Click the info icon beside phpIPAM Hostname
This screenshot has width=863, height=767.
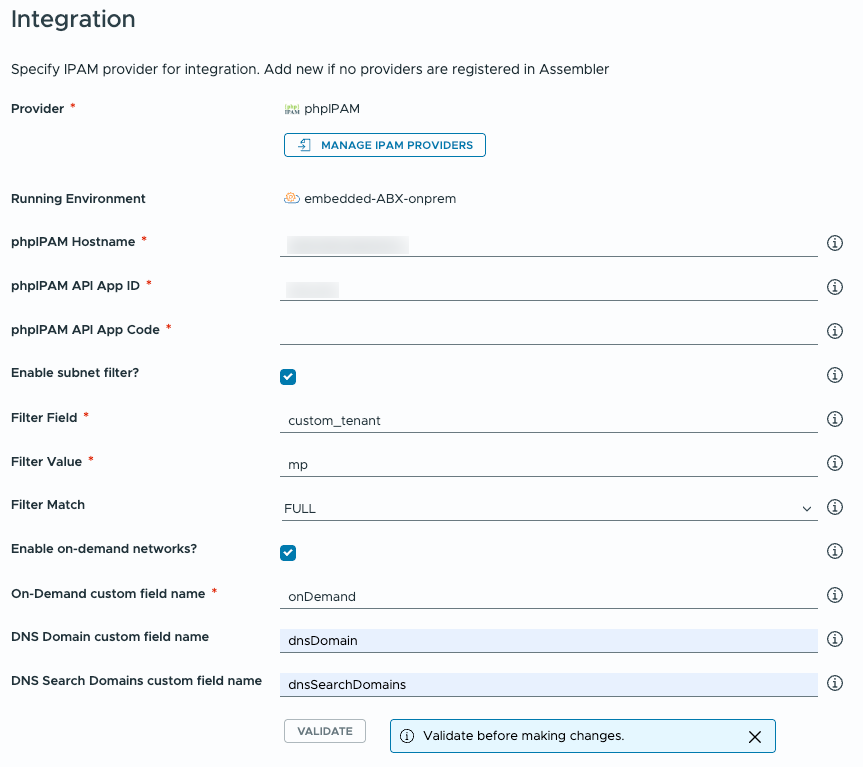click(x=835, y=243)
